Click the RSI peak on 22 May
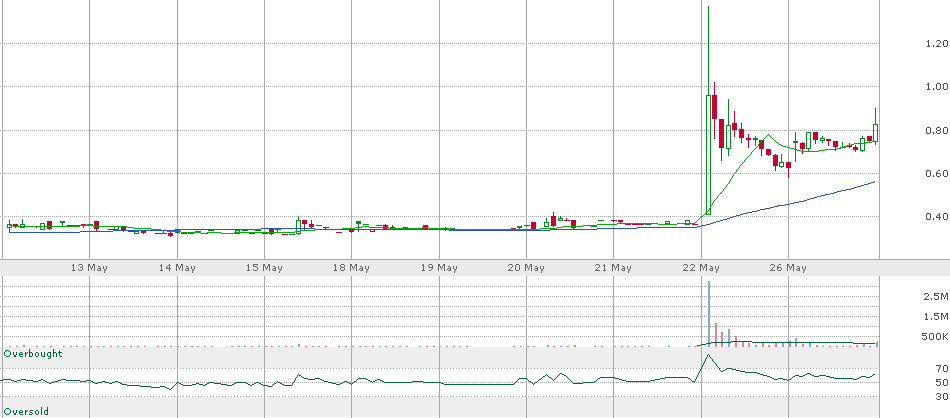 click(708, 355)
